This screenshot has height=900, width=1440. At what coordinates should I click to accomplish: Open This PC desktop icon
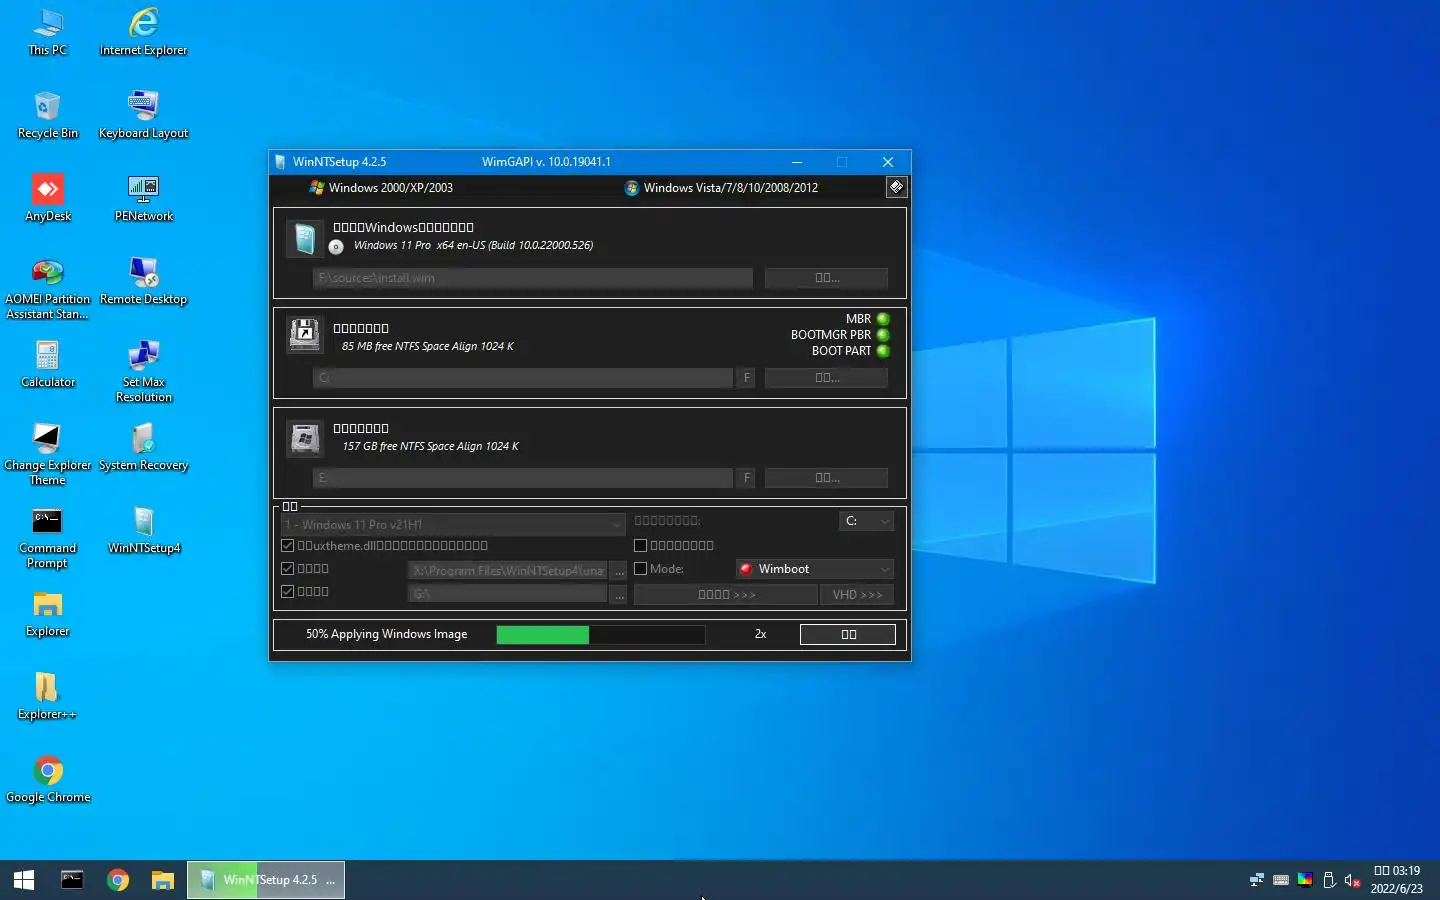tap(47, 33)
